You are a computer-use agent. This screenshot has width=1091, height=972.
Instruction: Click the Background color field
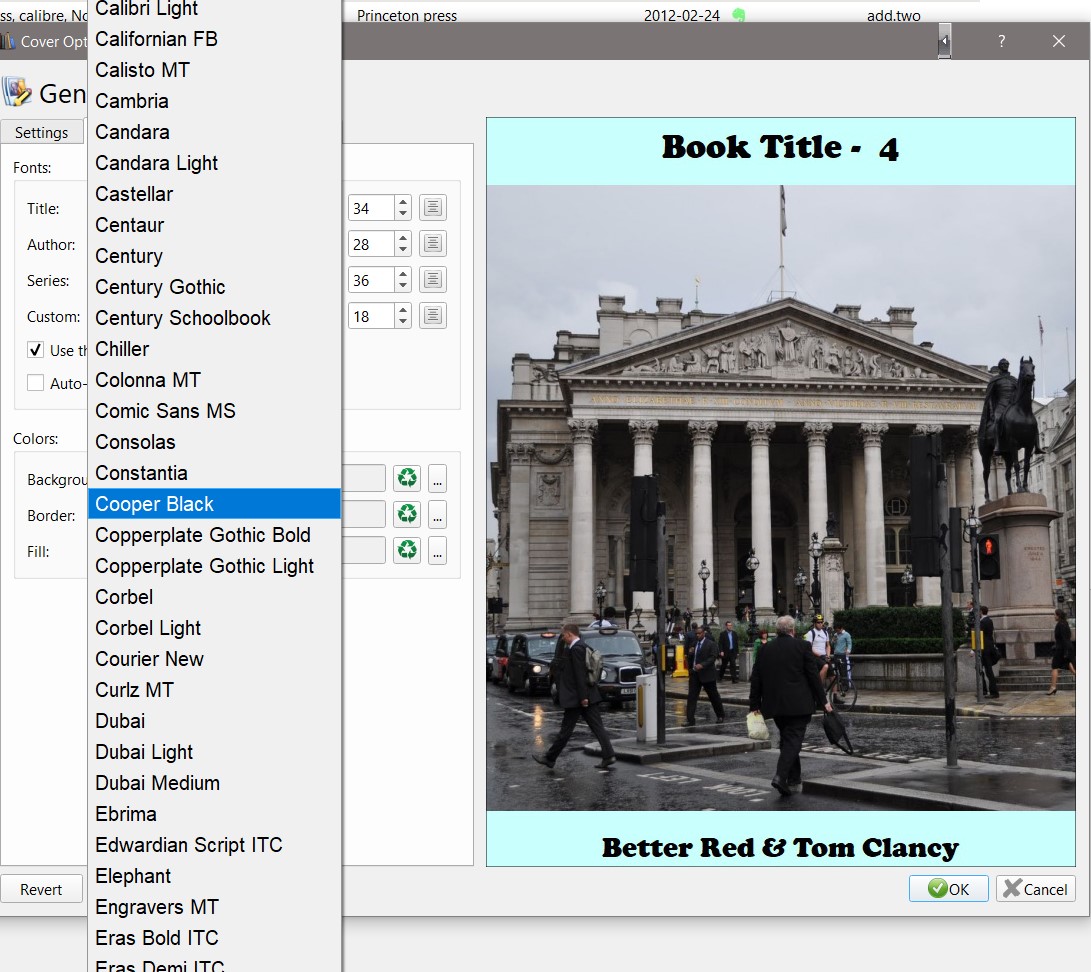pyautogui.click(x=363, y=478)
